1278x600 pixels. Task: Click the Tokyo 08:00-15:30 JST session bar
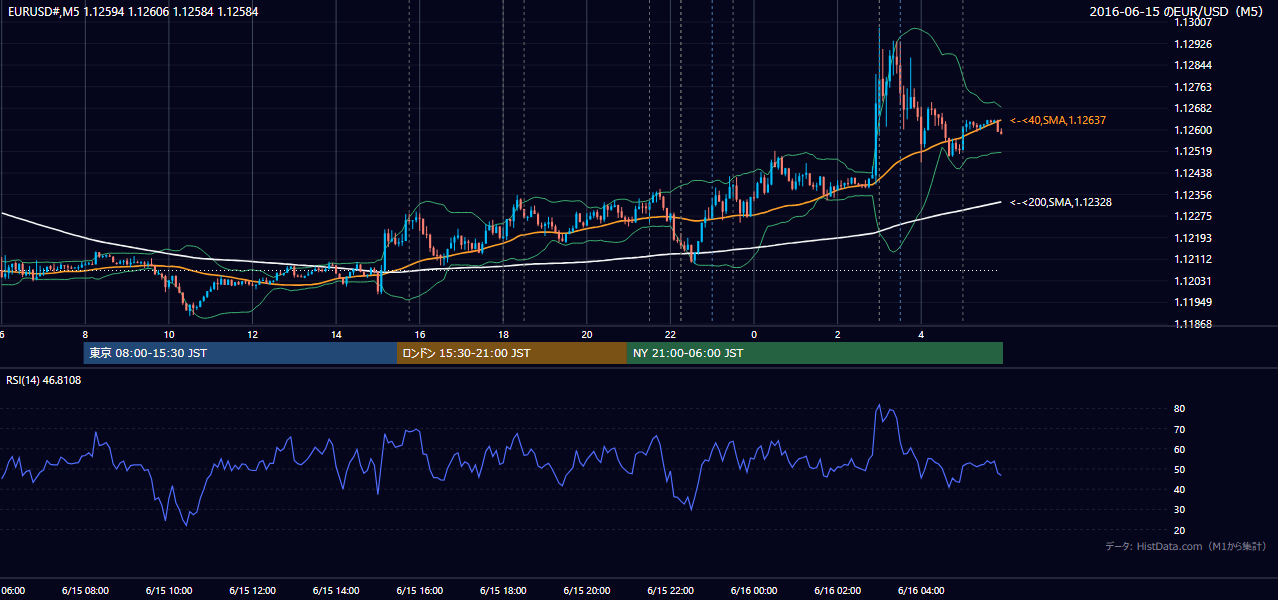coord(240,353)
